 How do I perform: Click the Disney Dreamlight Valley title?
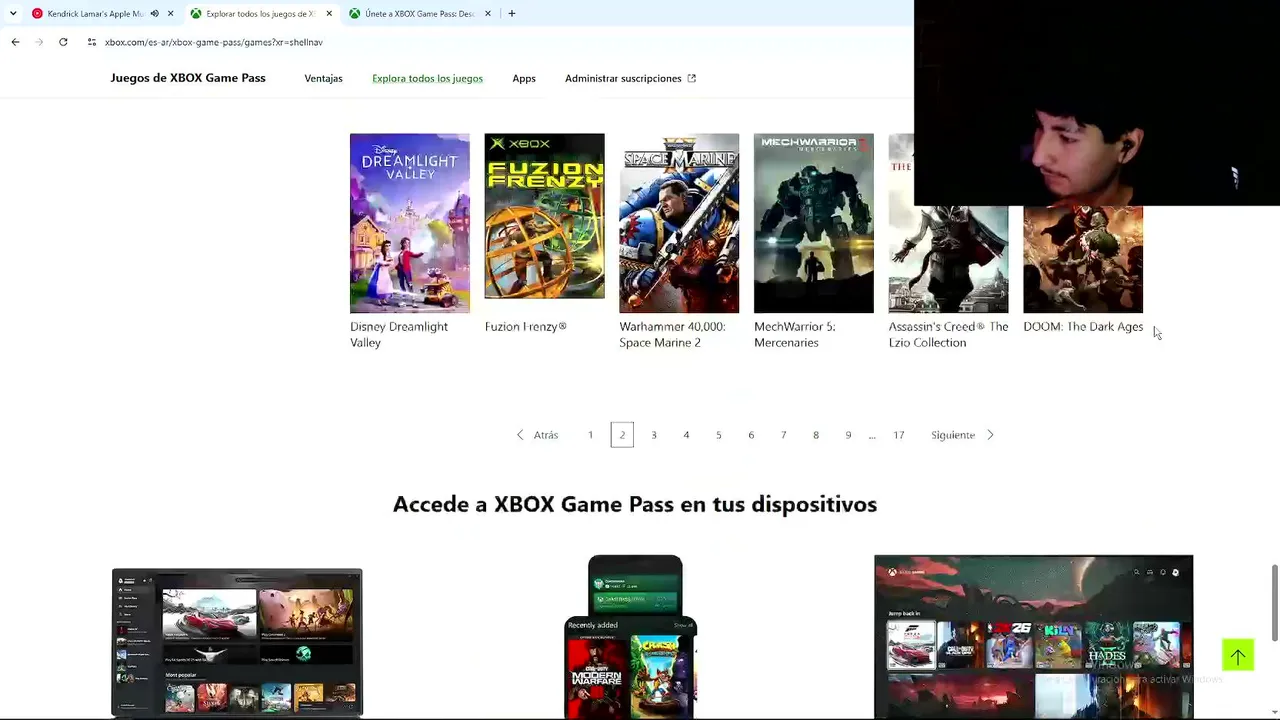399,334
